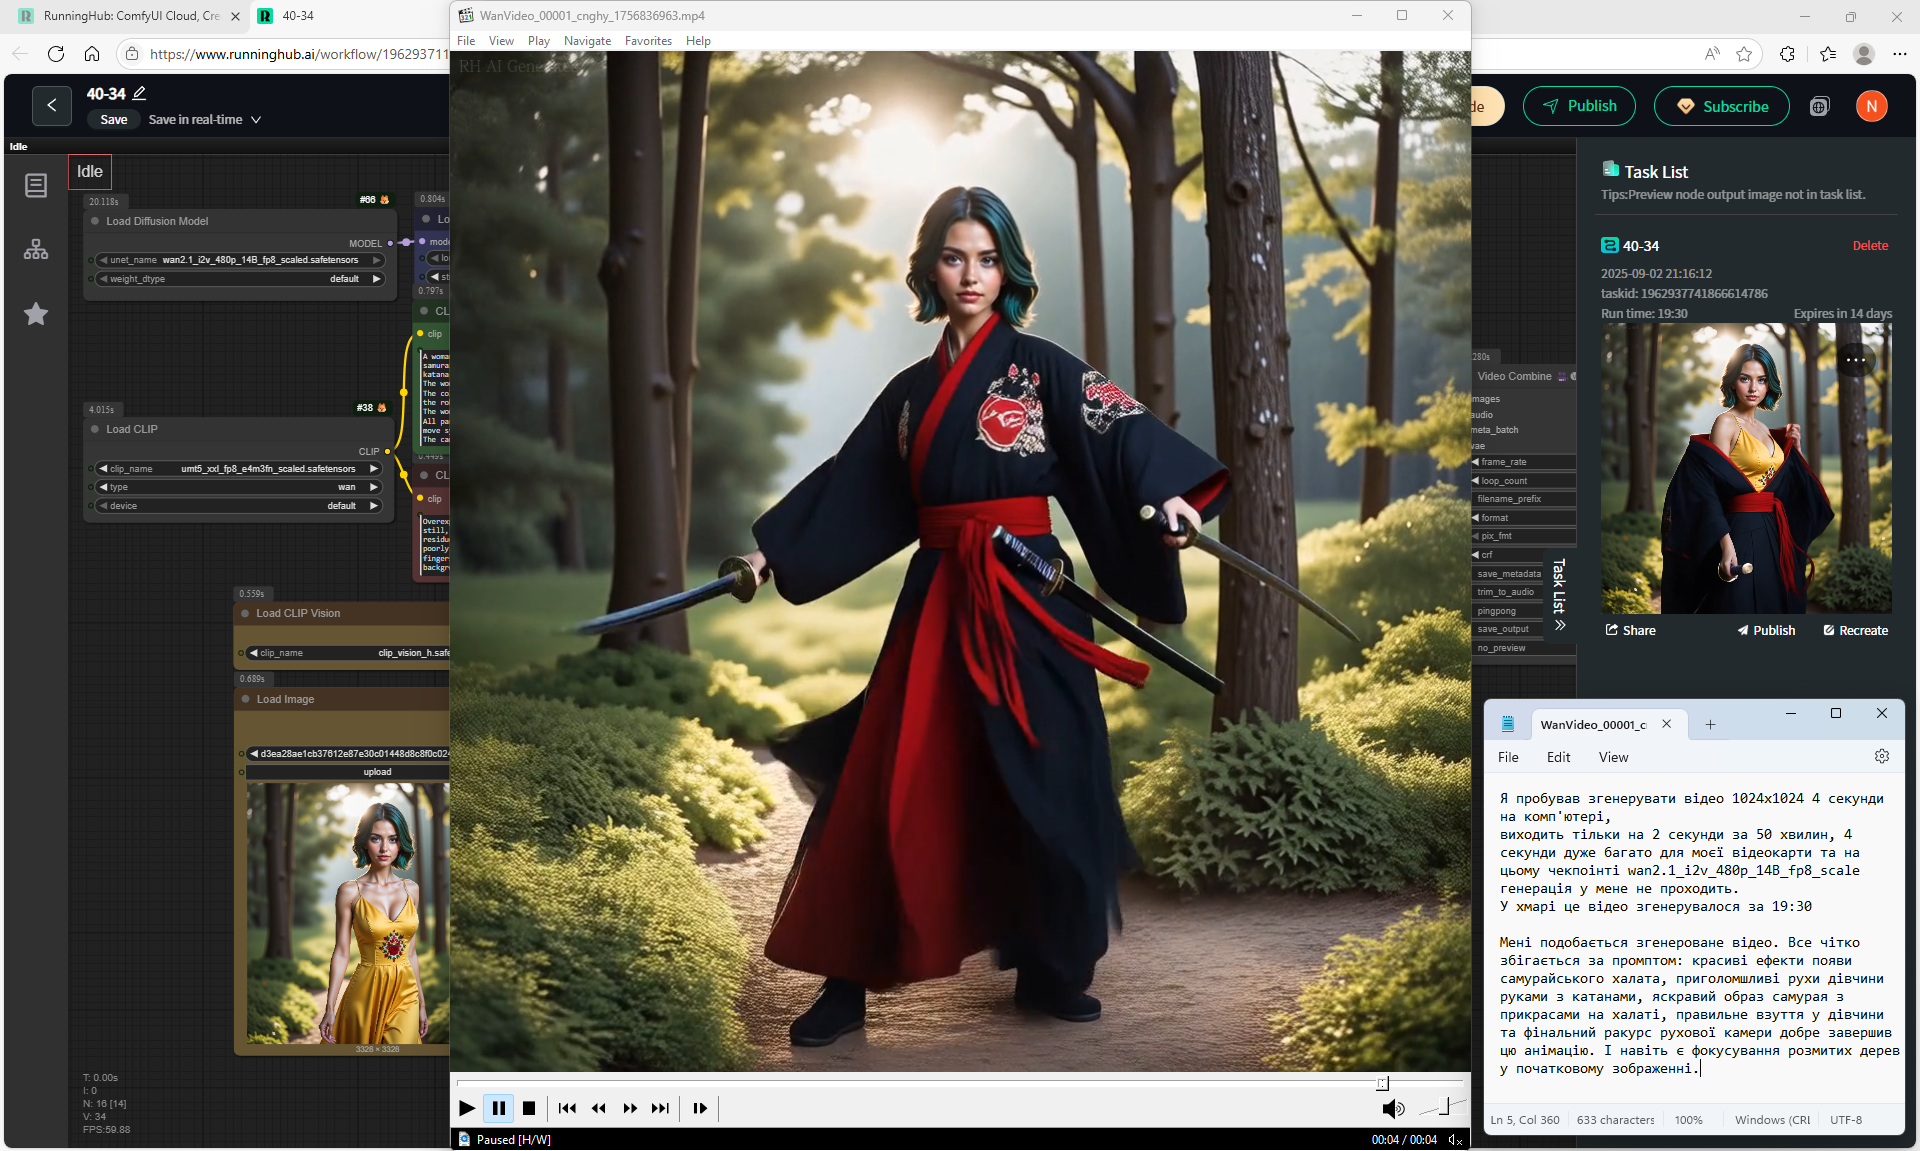Open the favorites star icon in left sidebar
The width and height of the screenshot is (1920, 1151).
click(36, 314)
